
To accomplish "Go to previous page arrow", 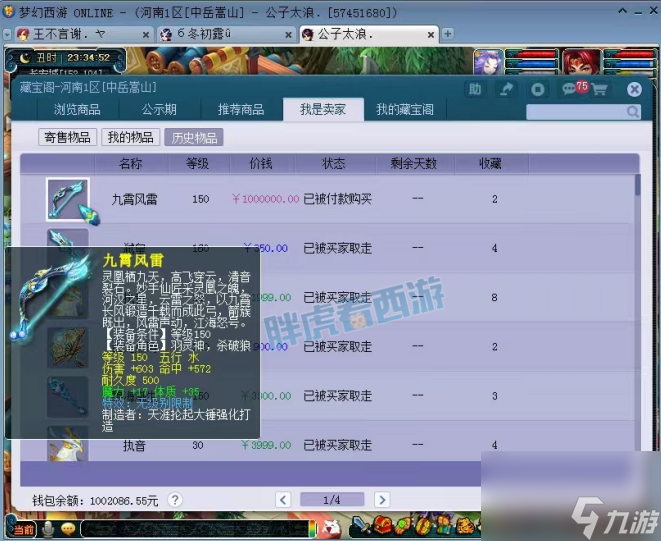I will (283, 500).
